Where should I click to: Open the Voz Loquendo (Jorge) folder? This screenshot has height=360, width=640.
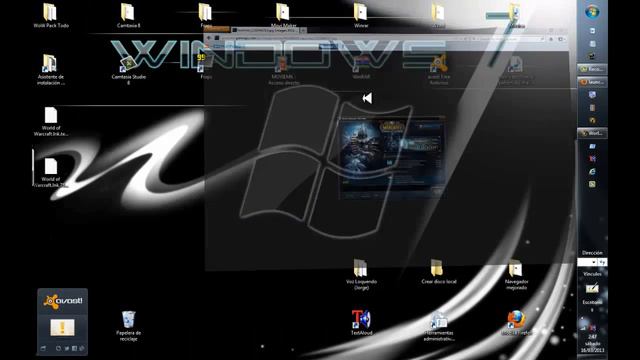point(361,274)
